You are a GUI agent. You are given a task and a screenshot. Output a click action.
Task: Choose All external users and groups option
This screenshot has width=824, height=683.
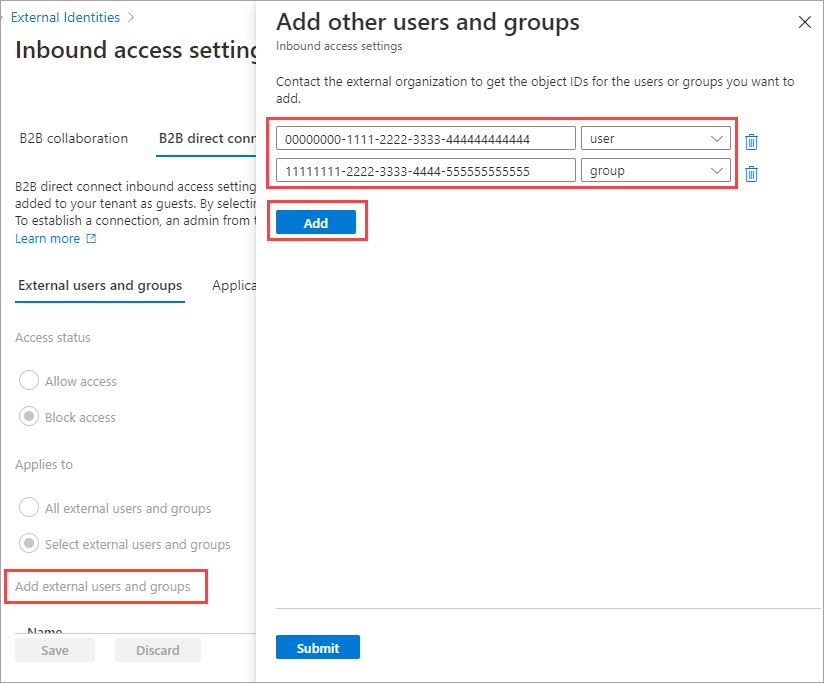click(x=29, y=508)
